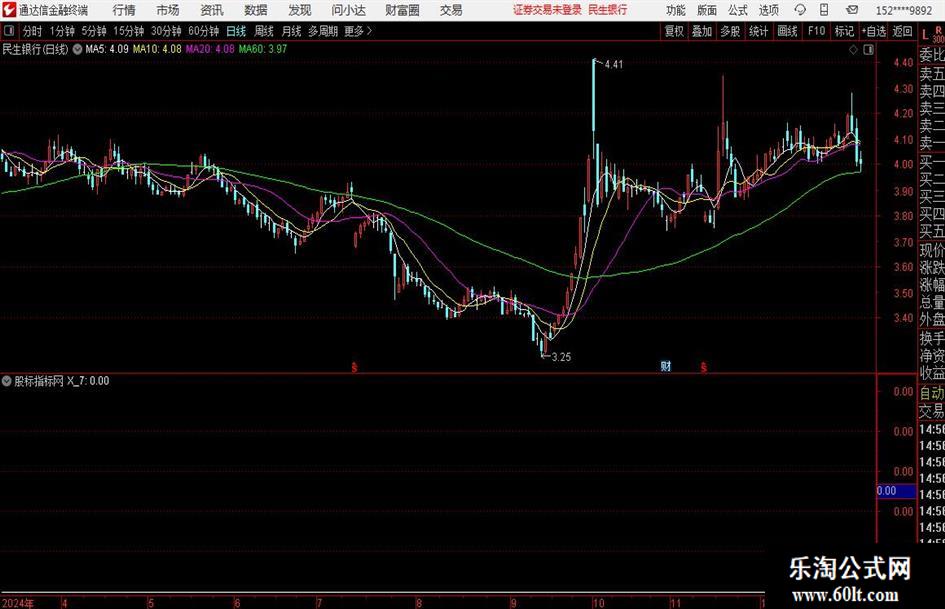
Task: Click the 返回 back button
Action: 902,31
